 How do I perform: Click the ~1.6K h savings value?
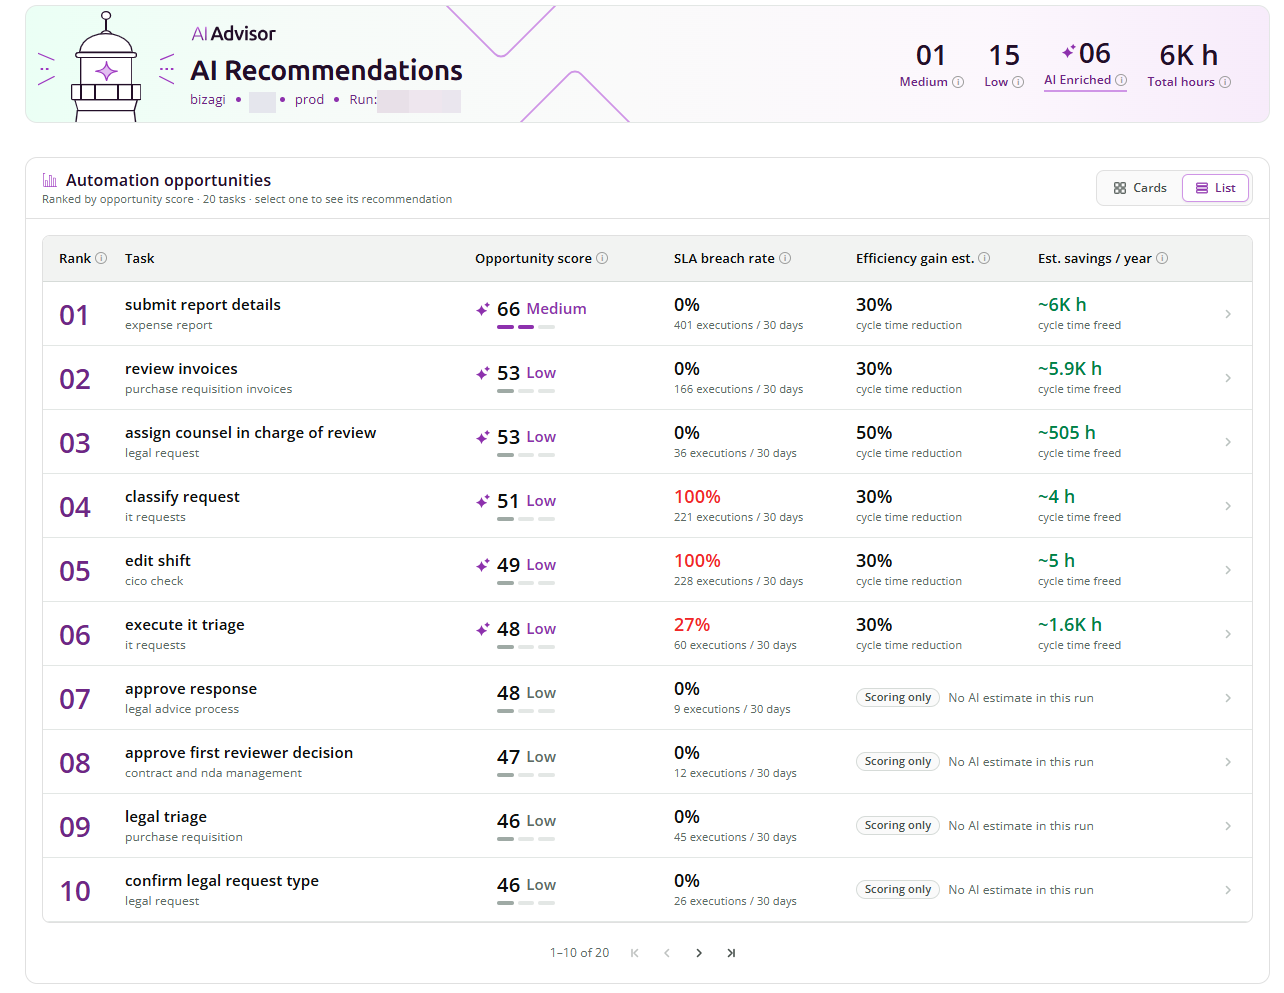tap(1070, 625)
